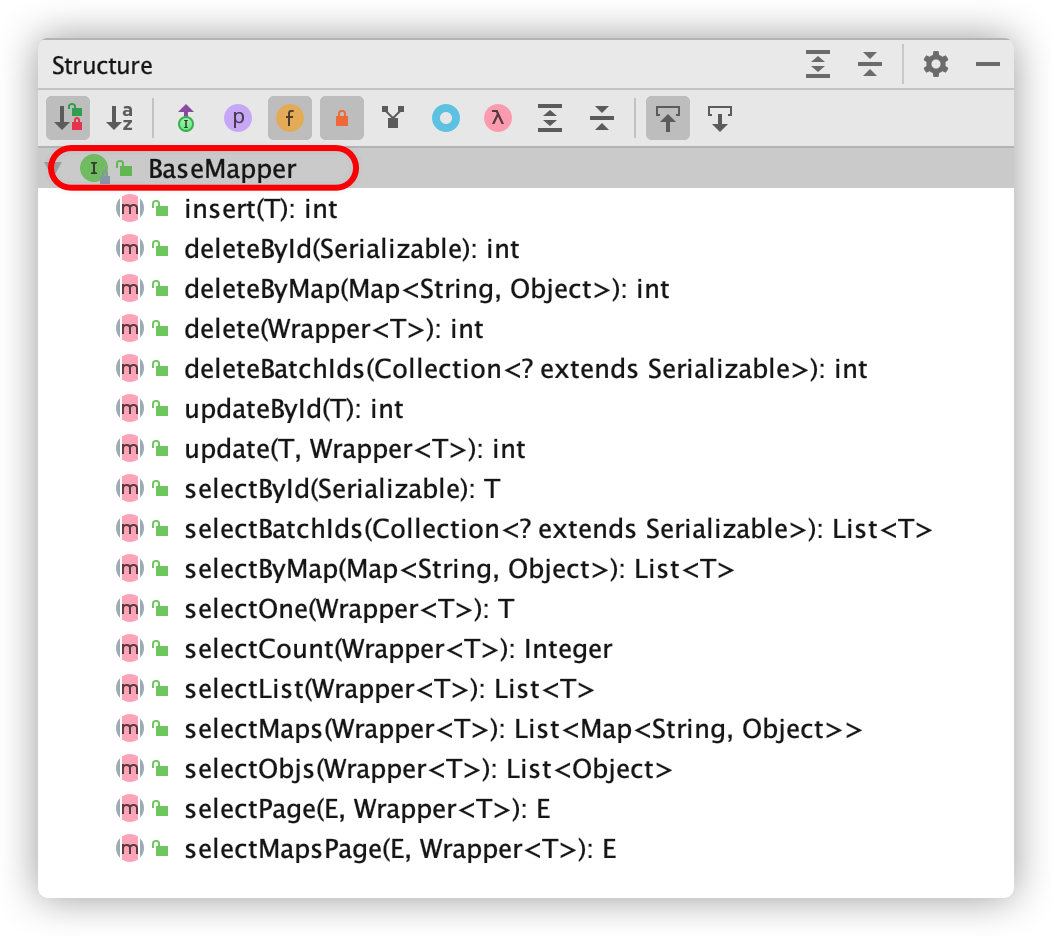
Task: Toggle the Show non-public lock button
Action: 342,119
